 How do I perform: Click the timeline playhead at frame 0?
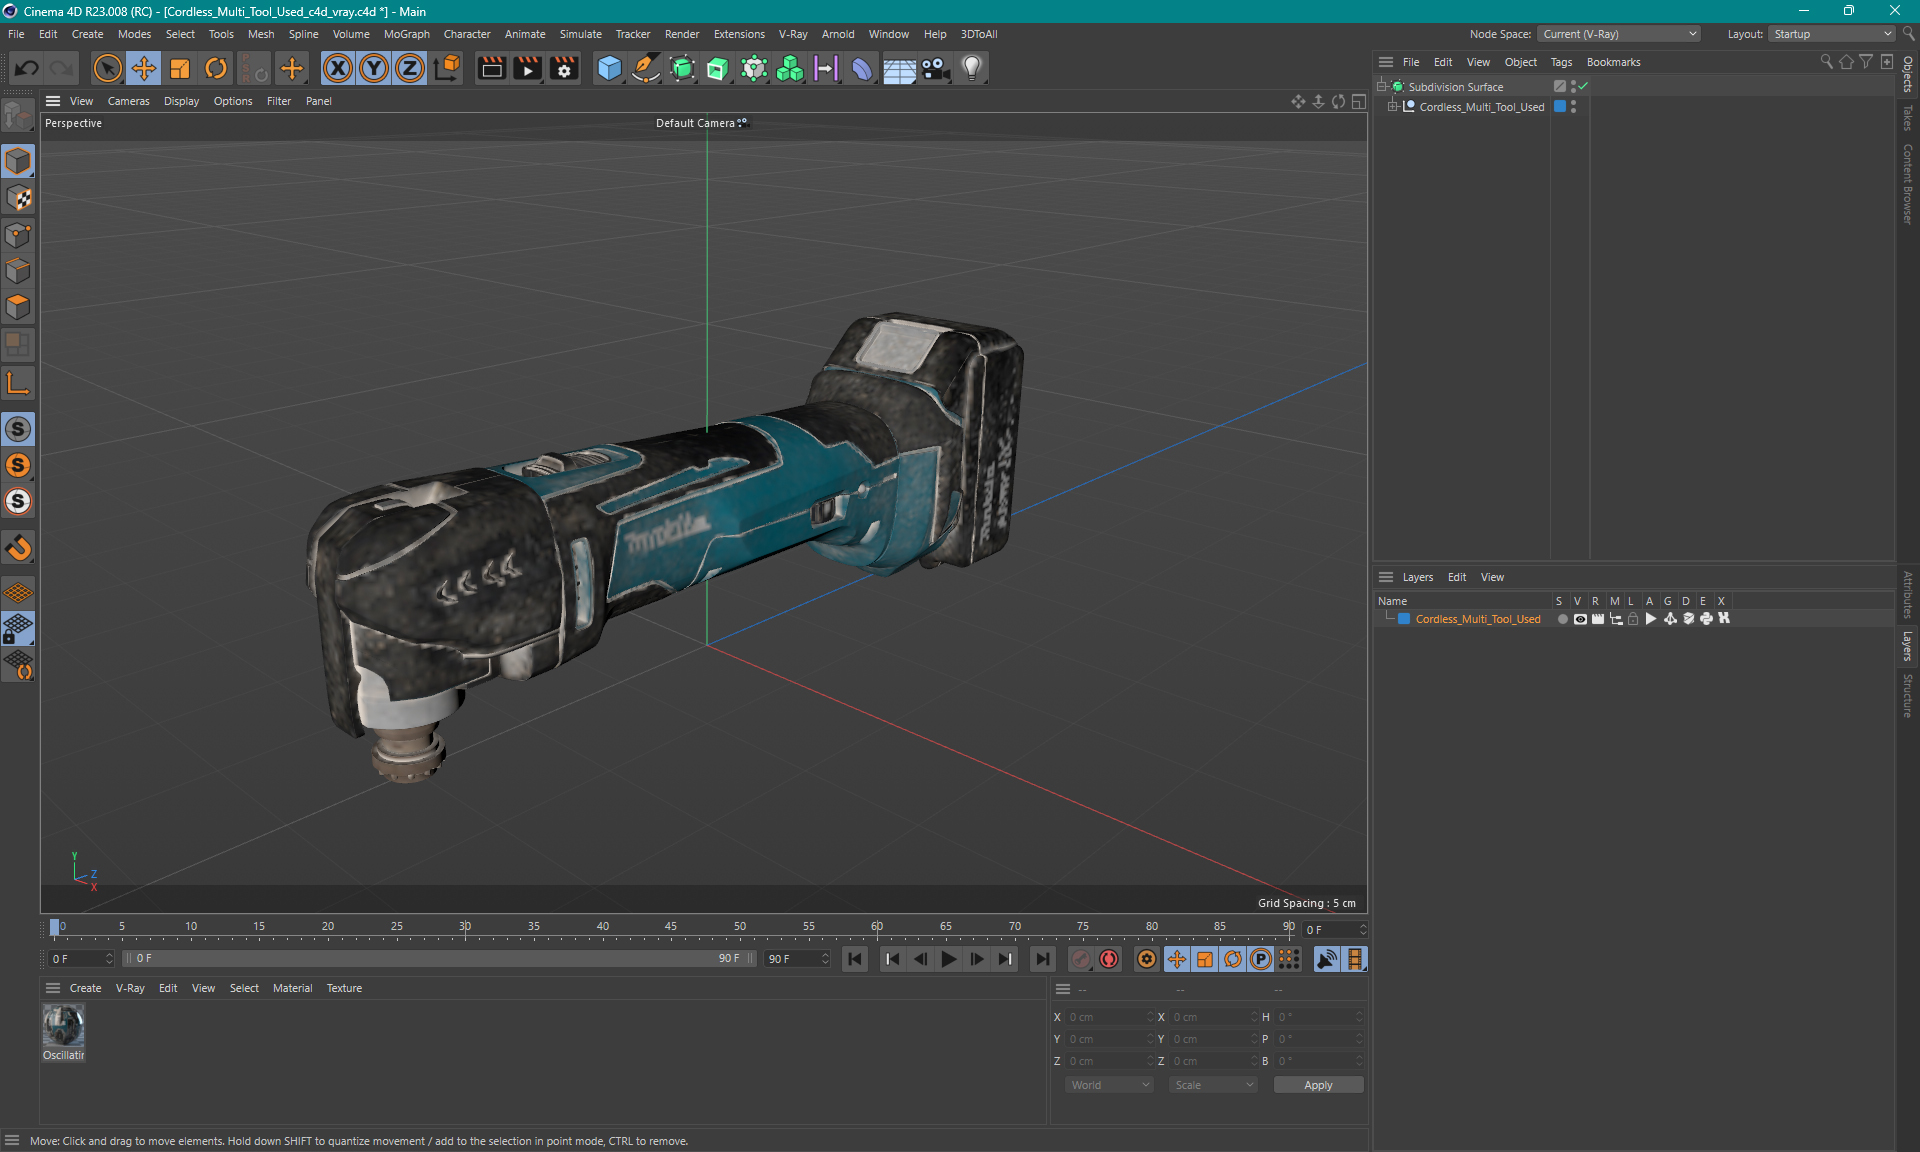pyautogui.click(x=55, y=927)
